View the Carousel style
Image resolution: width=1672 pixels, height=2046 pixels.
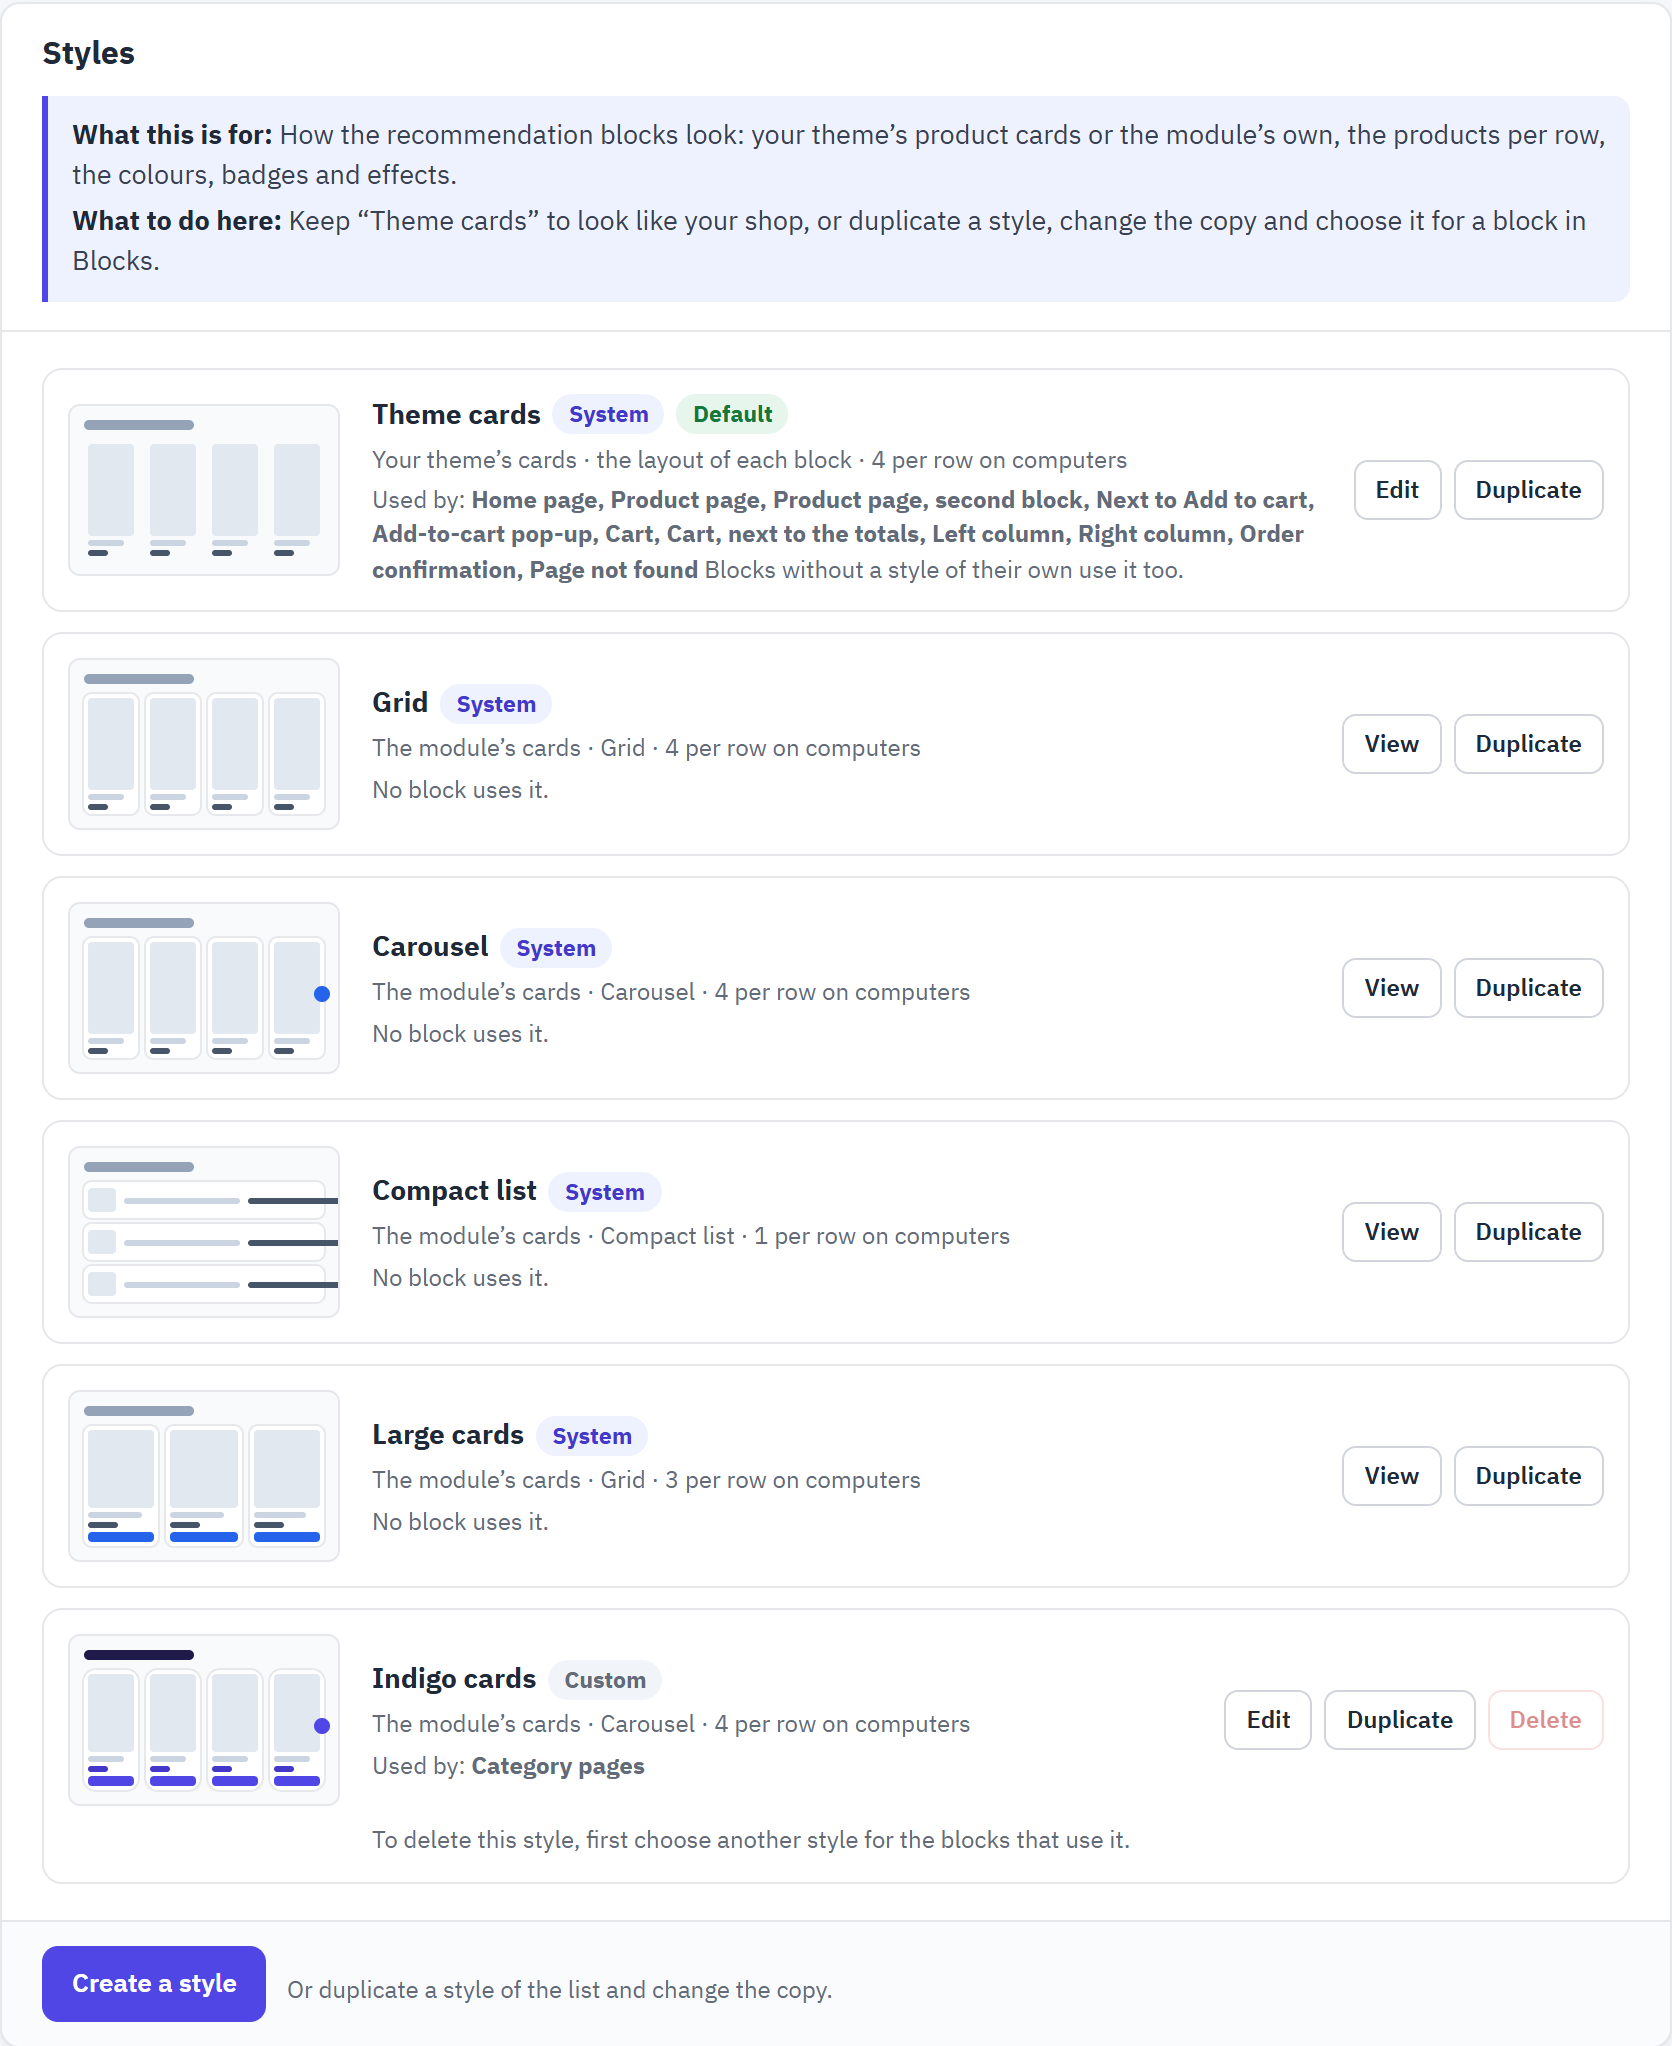(1391, 988)
